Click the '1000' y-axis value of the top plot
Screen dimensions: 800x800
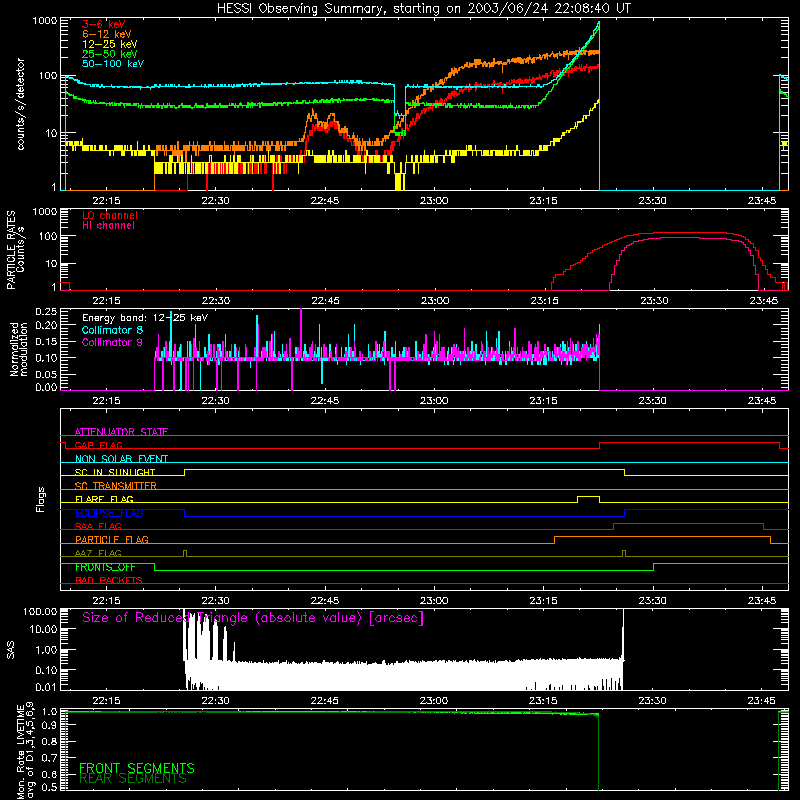pyautogui.click(x=45, y=21)
